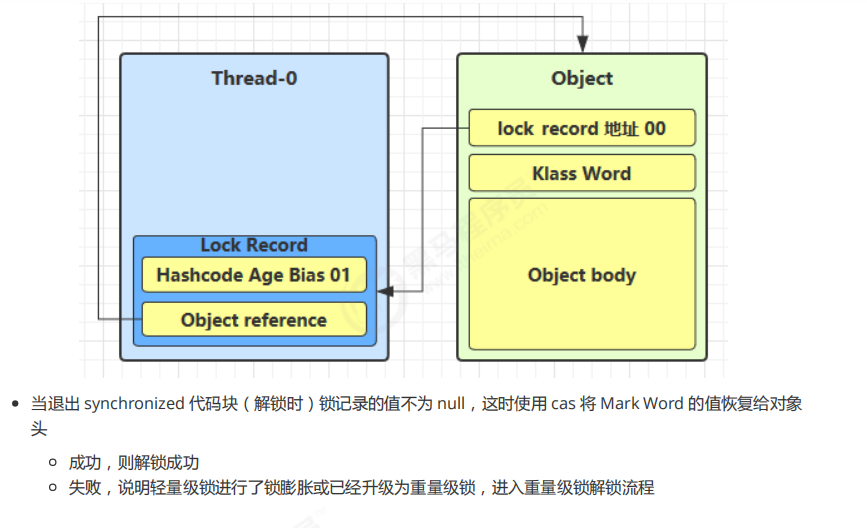Click the 成功，则解锁成功 line

click(134, 463)
